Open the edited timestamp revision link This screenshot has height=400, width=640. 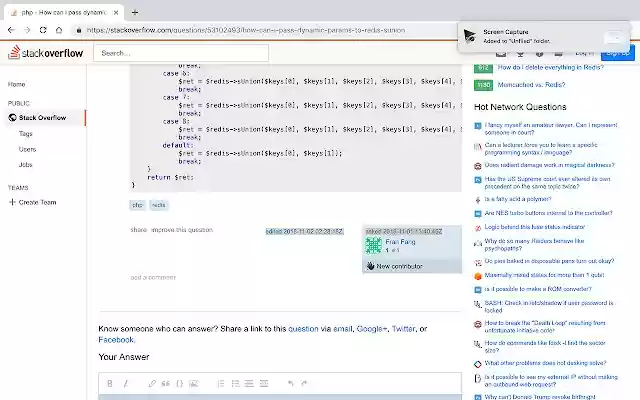(304, 231)
